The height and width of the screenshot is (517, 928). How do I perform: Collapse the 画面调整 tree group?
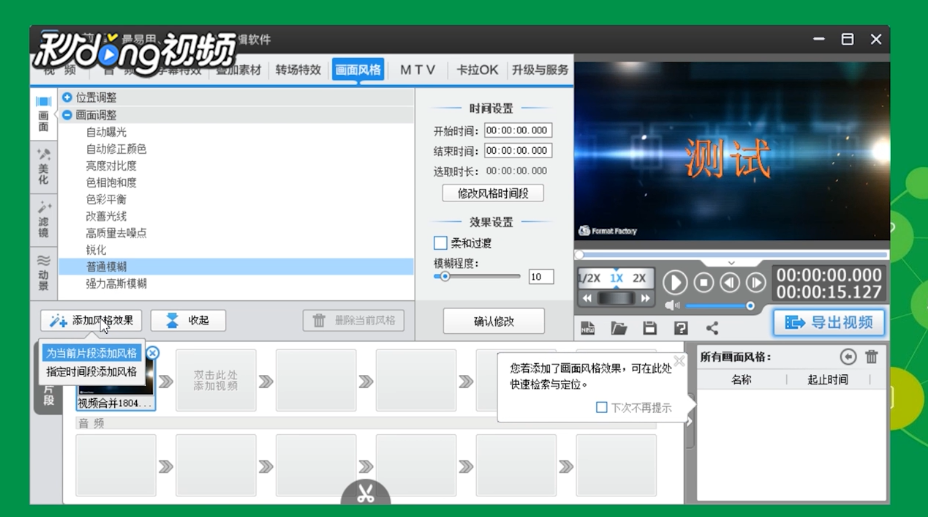tap(67, 115)
